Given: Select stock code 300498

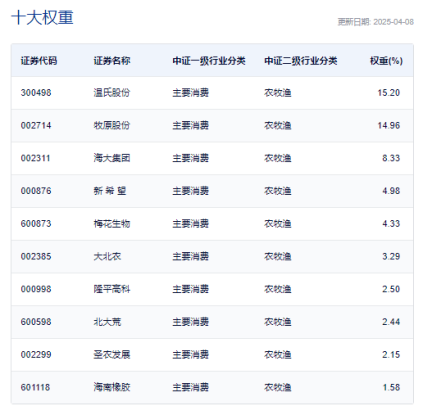Looking at the screenshot, I should point(36,93).
